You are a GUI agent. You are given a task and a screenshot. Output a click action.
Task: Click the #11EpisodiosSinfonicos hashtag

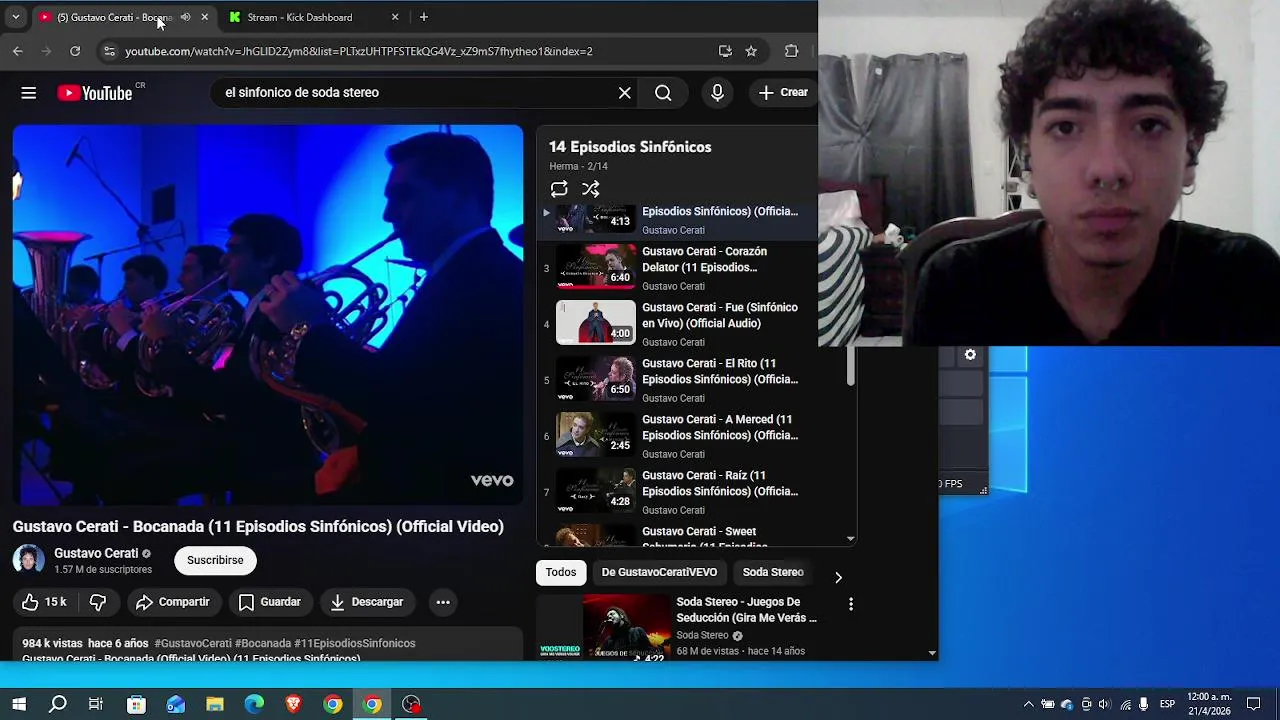(x=355, y=643)
